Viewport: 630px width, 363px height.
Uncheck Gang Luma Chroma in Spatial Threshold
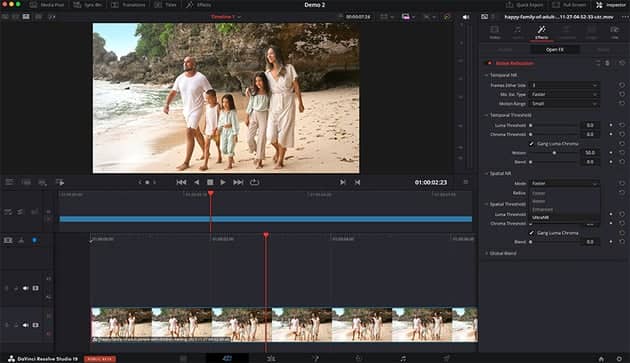[x=531, y=233]
